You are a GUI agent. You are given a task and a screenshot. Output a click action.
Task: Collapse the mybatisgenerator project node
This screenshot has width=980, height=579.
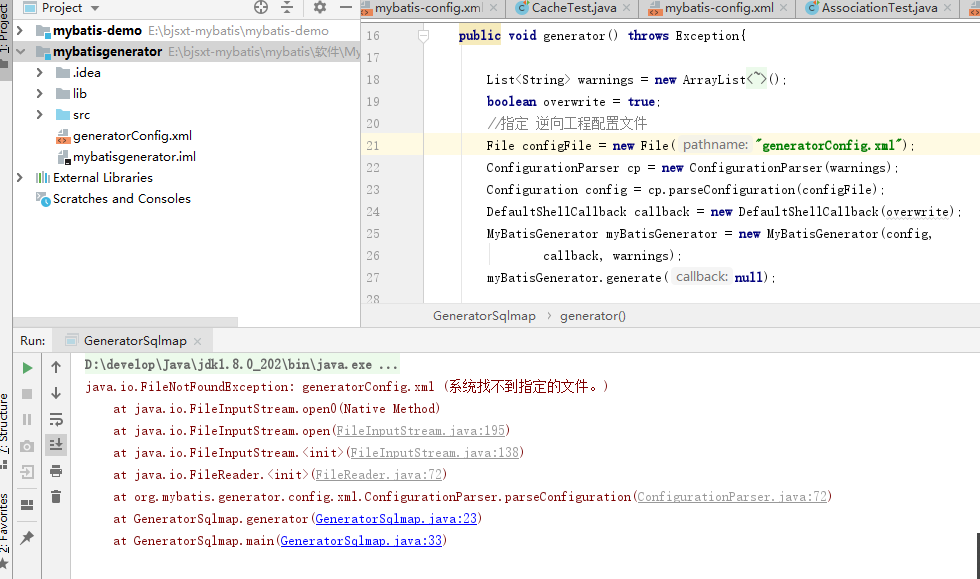click(x=20, y=51)
